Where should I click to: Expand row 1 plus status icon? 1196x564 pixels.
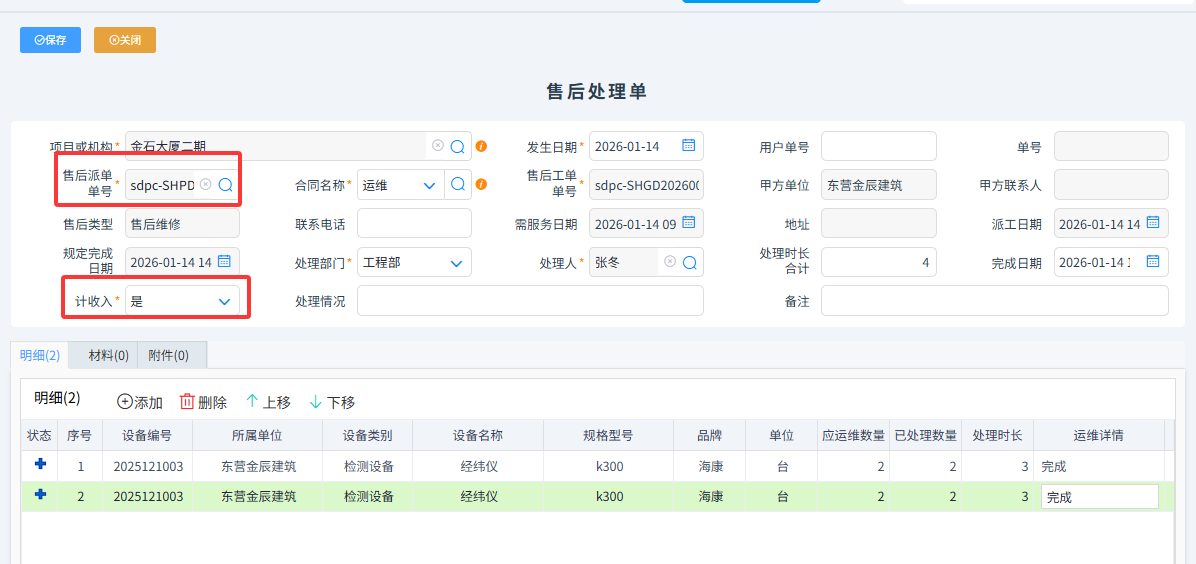(40, 465)
